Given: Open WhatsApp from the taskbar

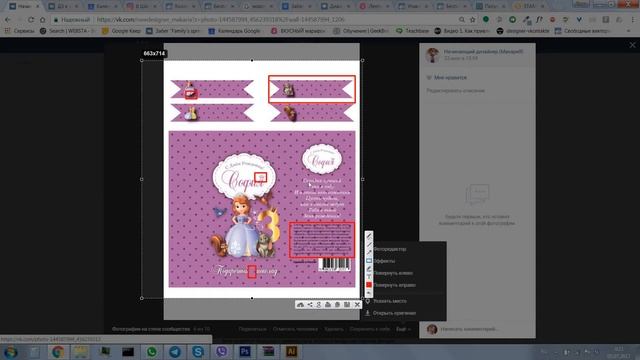Looking at the screenshot, I should 151,352.
